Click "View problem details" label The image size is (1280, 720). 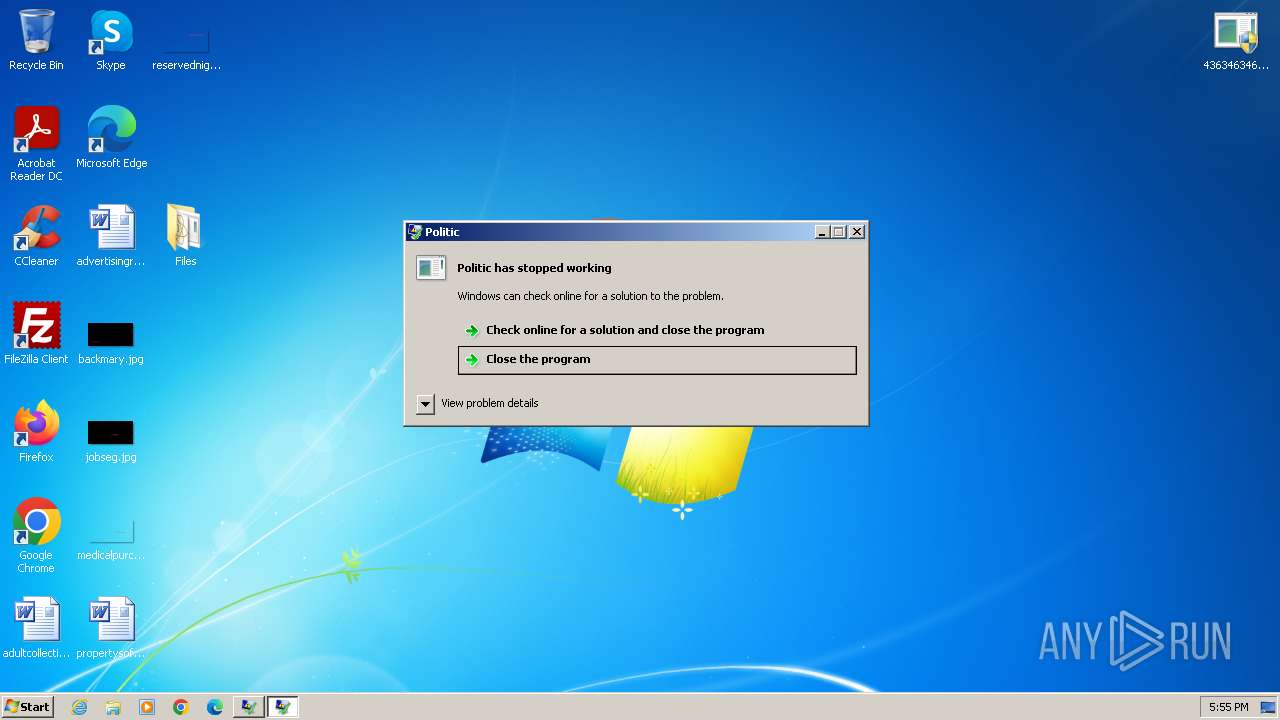point(490,403)
